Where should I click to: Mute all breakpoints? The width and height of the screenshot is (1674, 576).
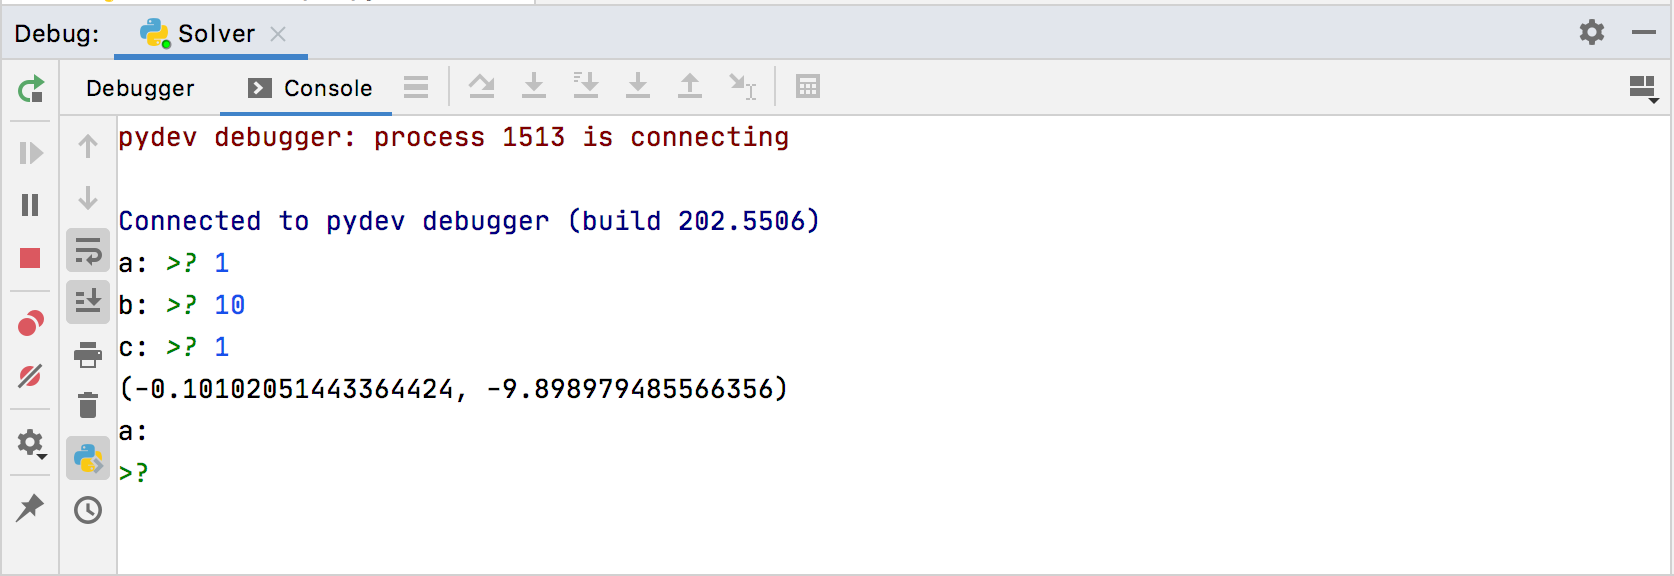pyautogui.click(x=30, y=377)
